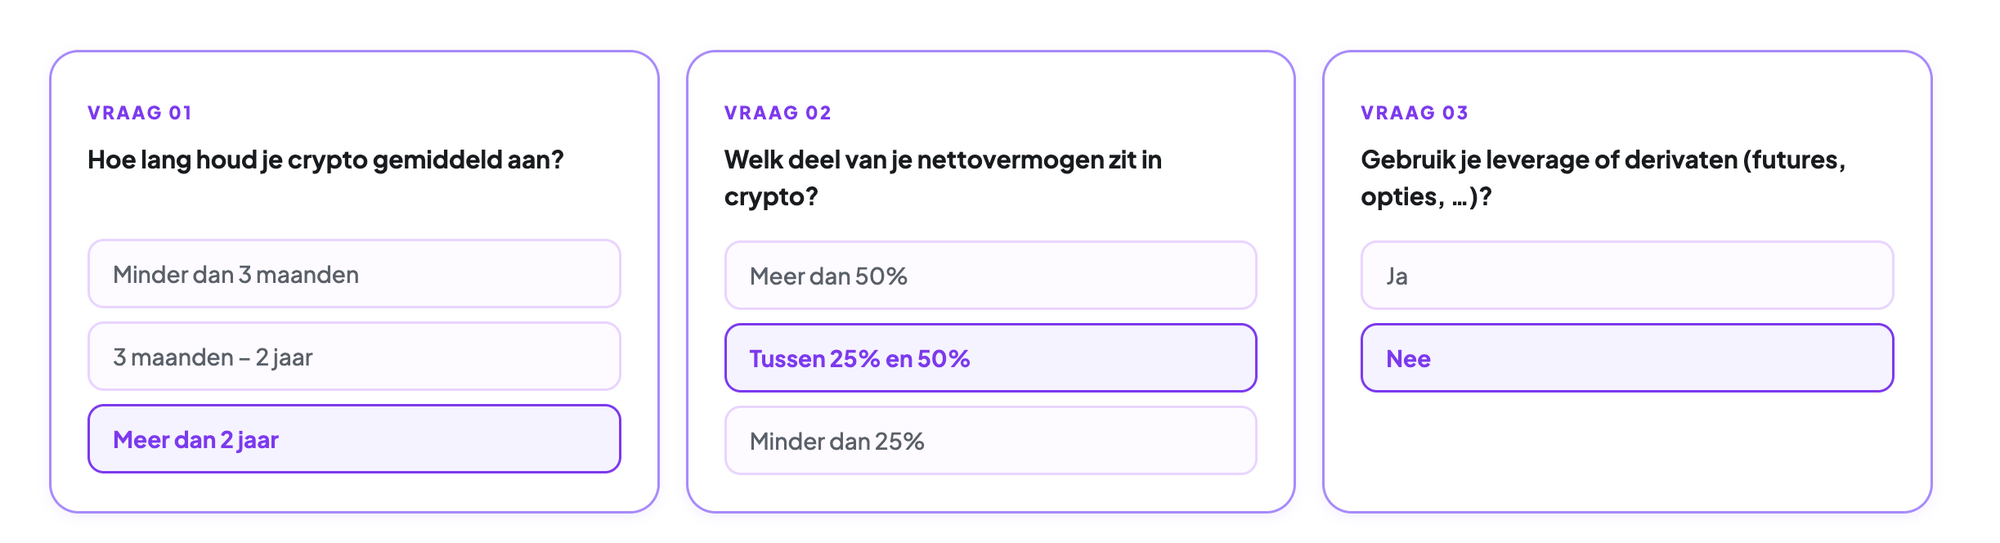
Task: Select 'Meer dan 50%' as answer
Action: click(x=990, y=276)
